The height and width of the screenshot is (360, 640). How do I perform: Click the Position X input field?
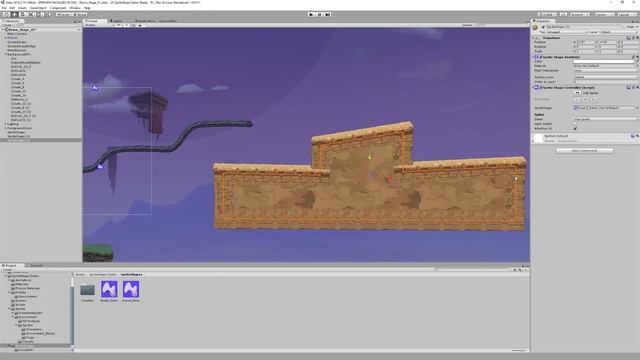click(586, 42)
